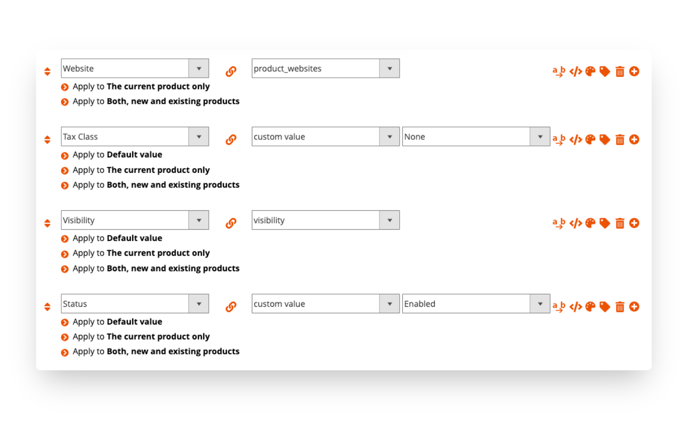Open the product_websites source dropdown
The image size is (688, 430).
326,68
